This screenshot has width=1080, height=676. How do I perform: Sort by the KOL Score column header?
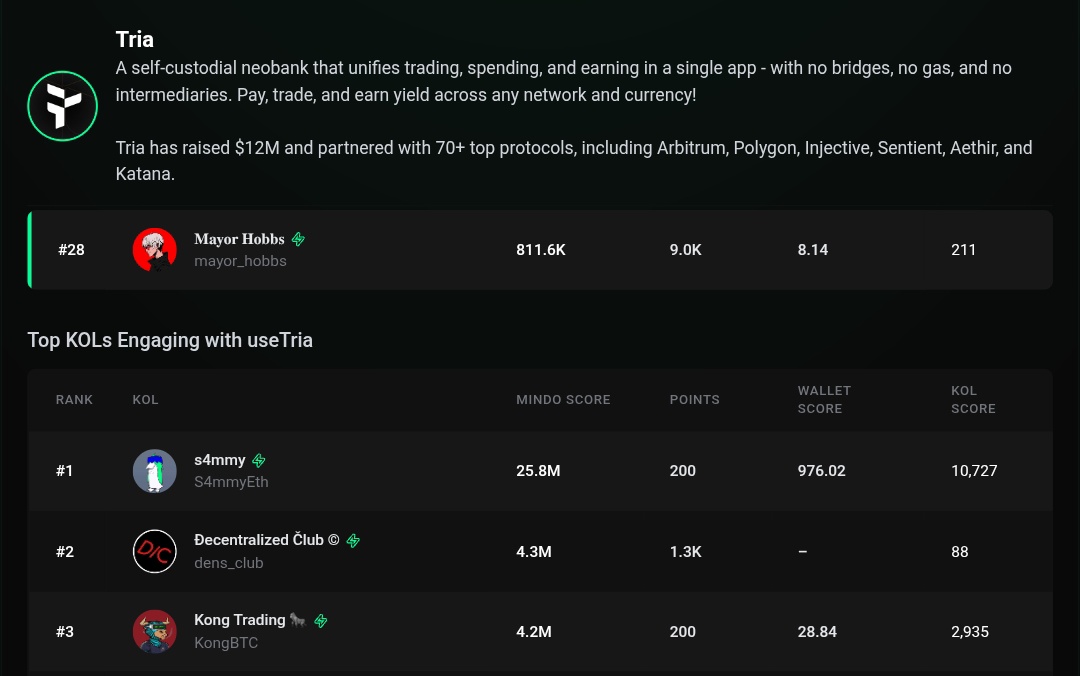[x=972, y=400]
